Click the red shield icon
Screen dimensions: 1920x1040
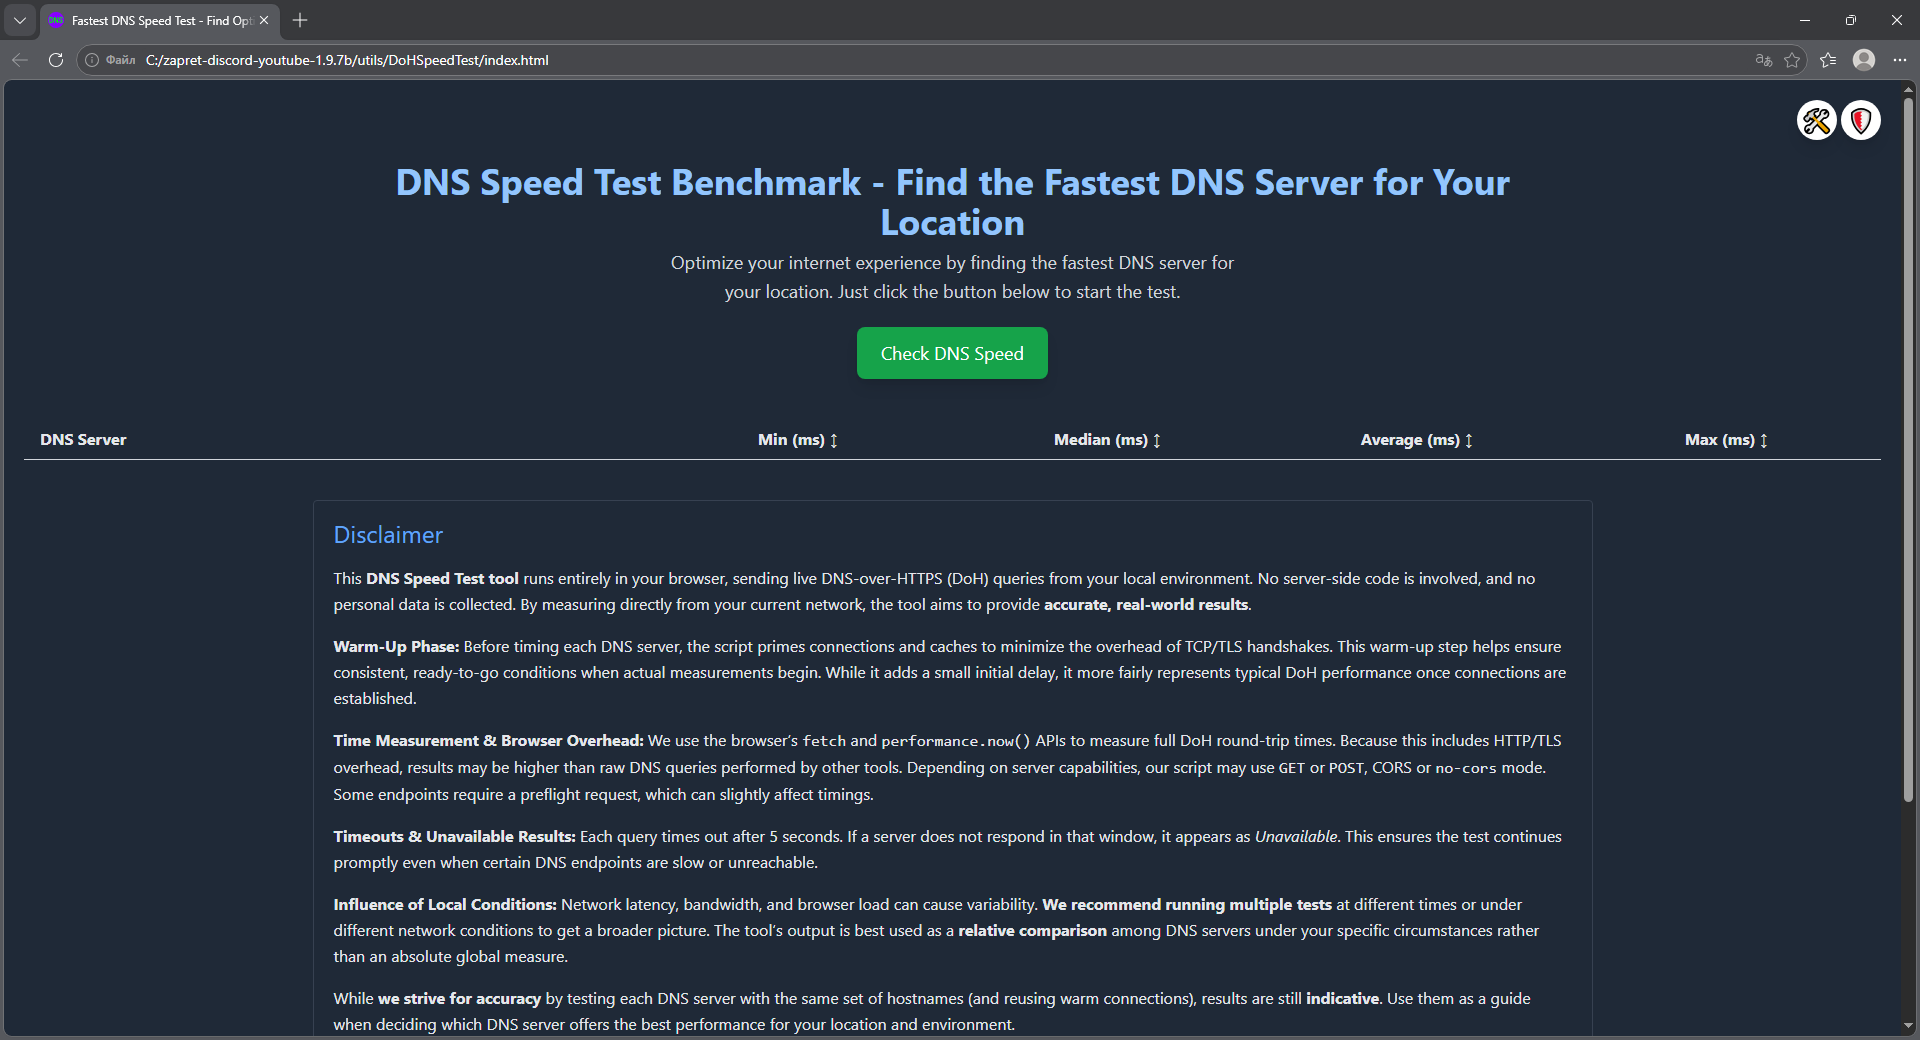click(x=1861, y=121)
